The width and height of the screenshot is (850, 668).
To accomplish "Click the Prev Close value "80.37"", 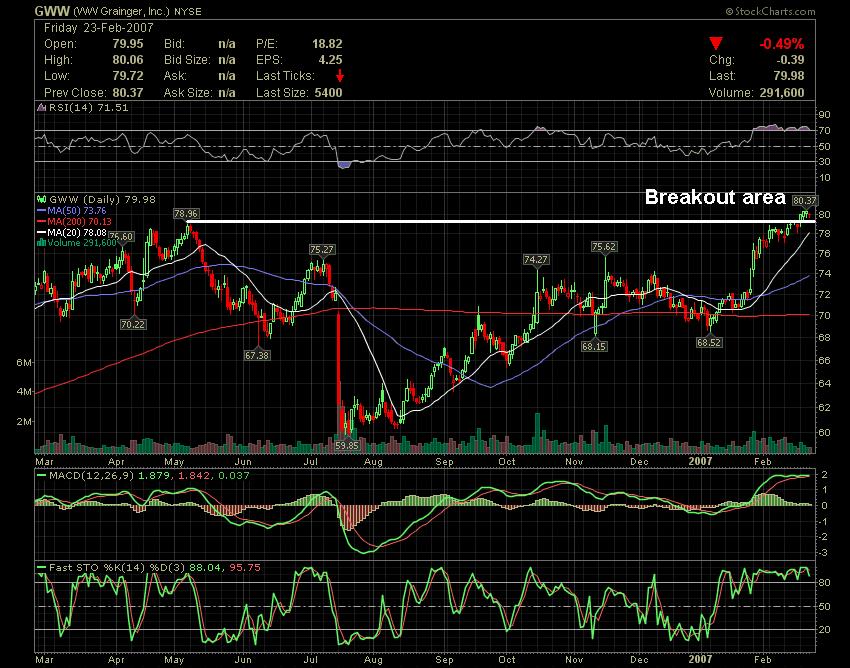I will pyautogui.click(x=128, y=92).
